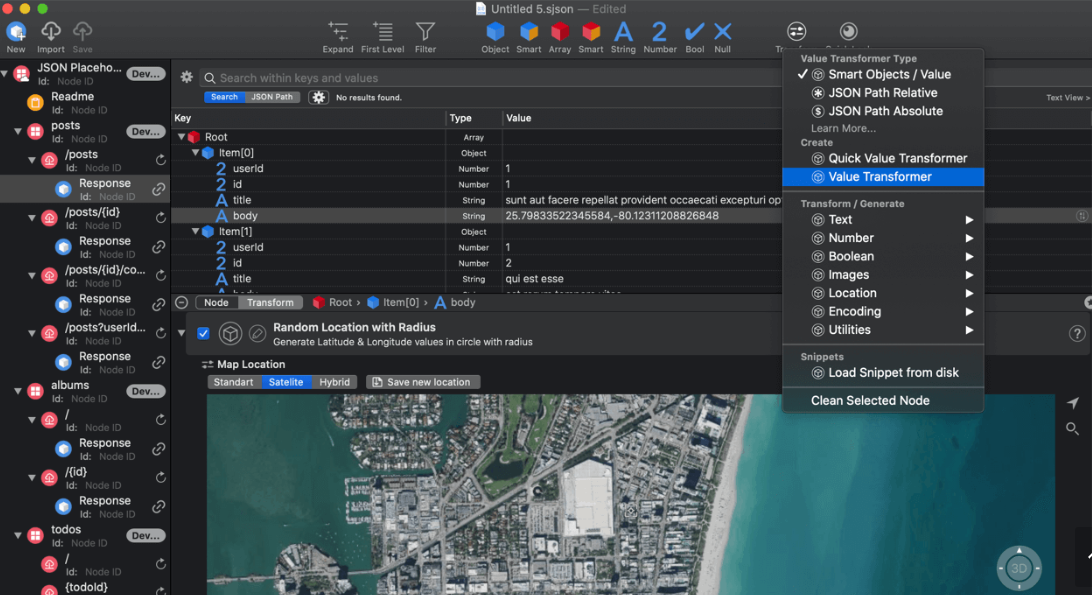
Task: Switch to the JSON Path search mode
Action: click(272, 97)
